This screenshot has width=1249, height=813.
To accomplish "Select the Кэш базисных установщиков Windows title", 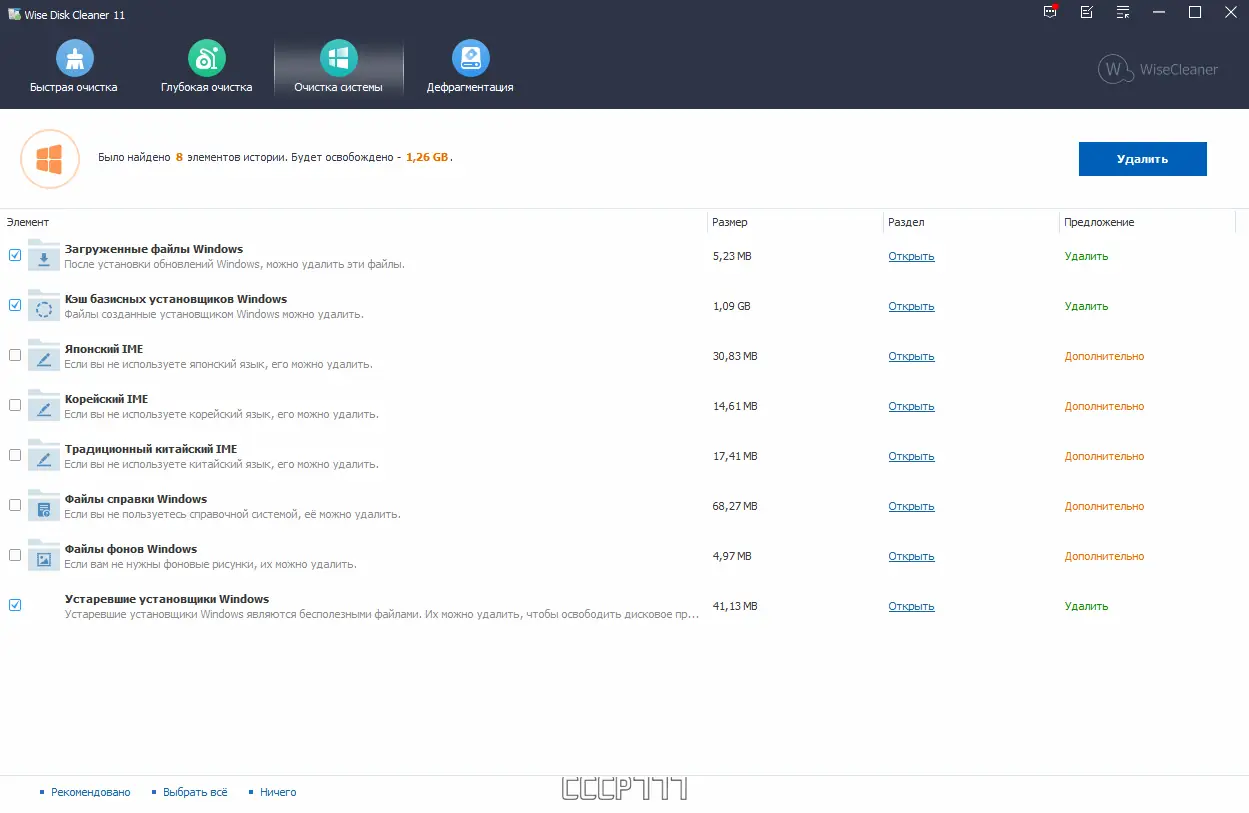I will [x=176, y=299].
